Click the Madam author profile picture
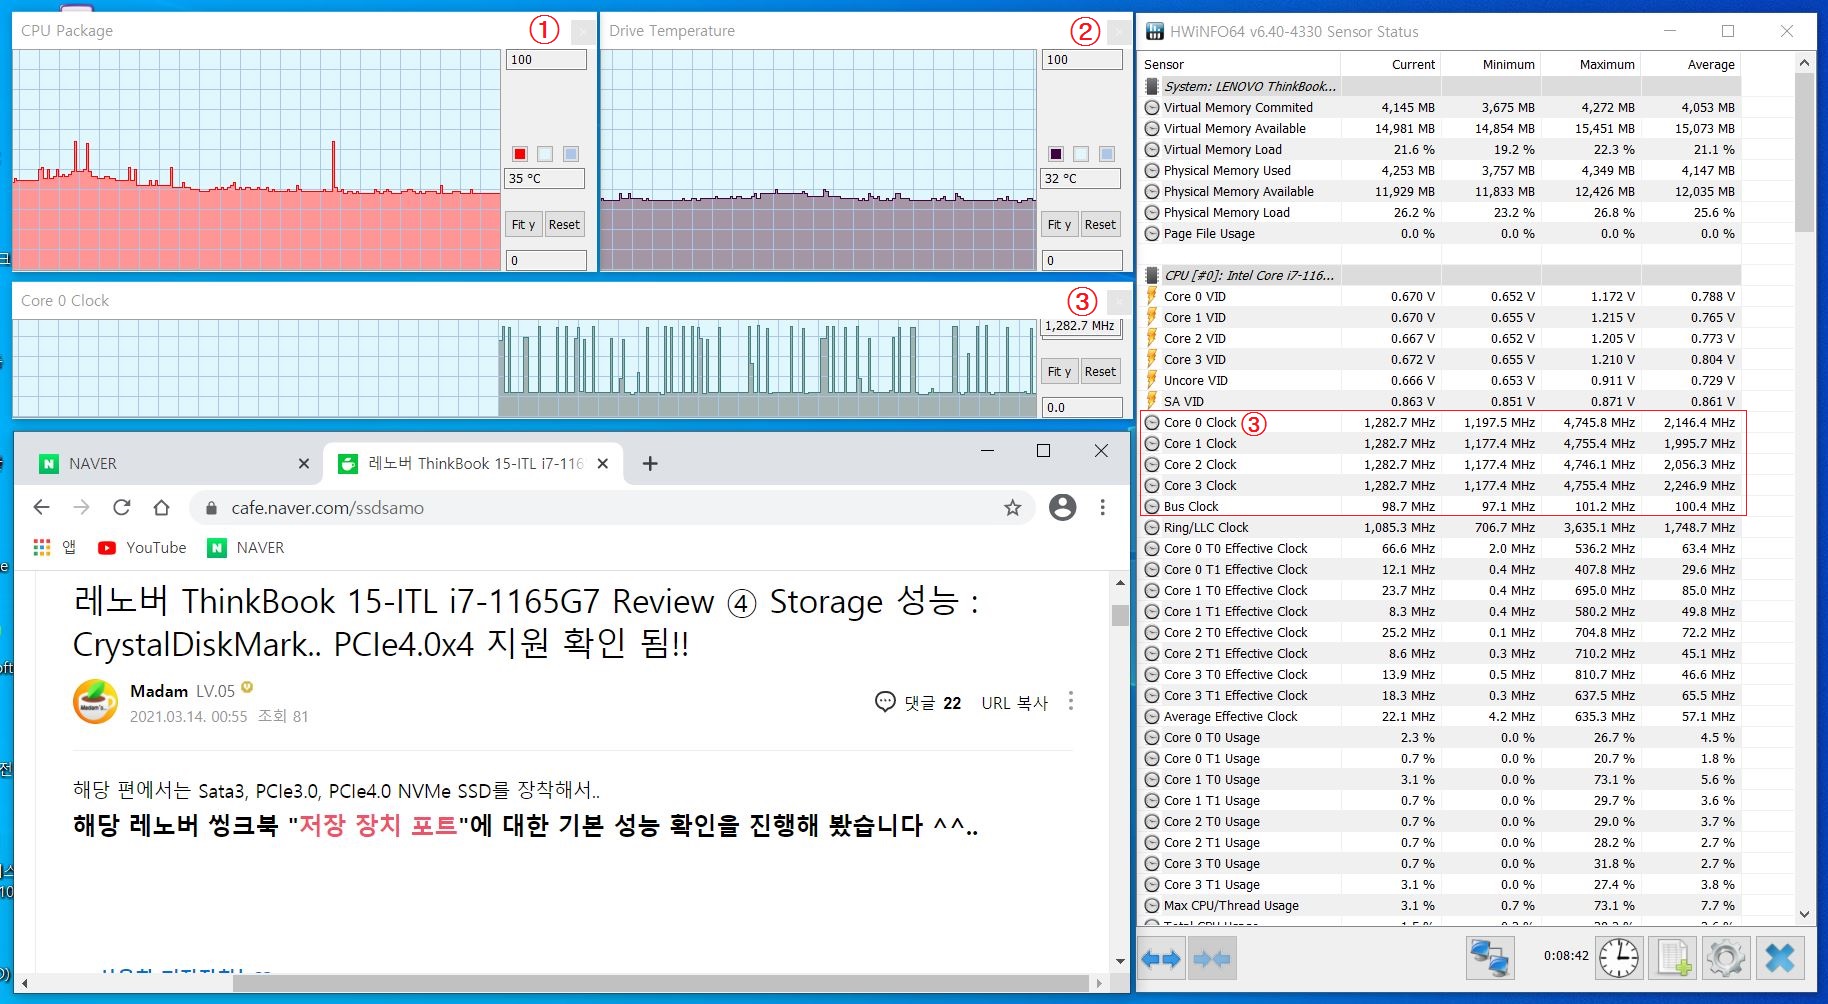 point(95,701)
